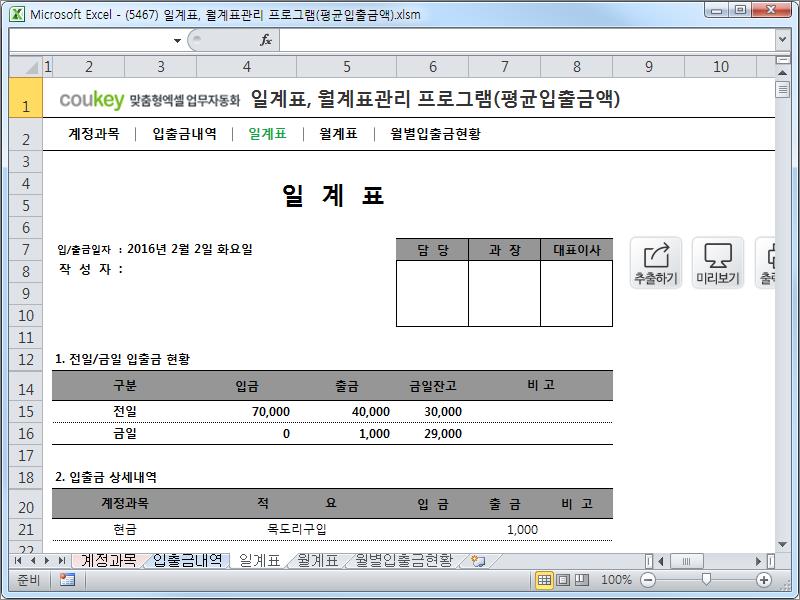Screen dimensions: 800x600
Task: Click the 담 당 approval header cell
Action: [433, 250]
